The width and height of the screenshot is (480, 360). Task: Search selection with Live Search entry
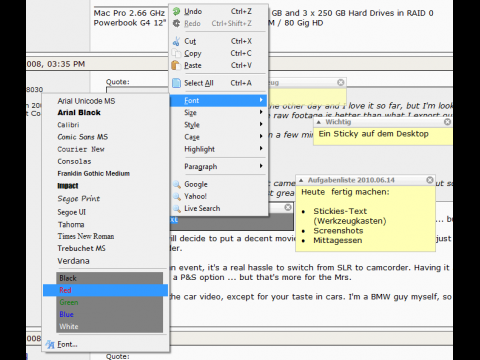(219, 208)
